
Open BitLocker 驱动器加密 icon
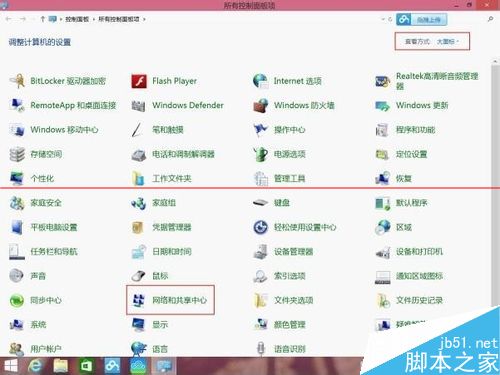pyautogui.click(x=17, y=81)
